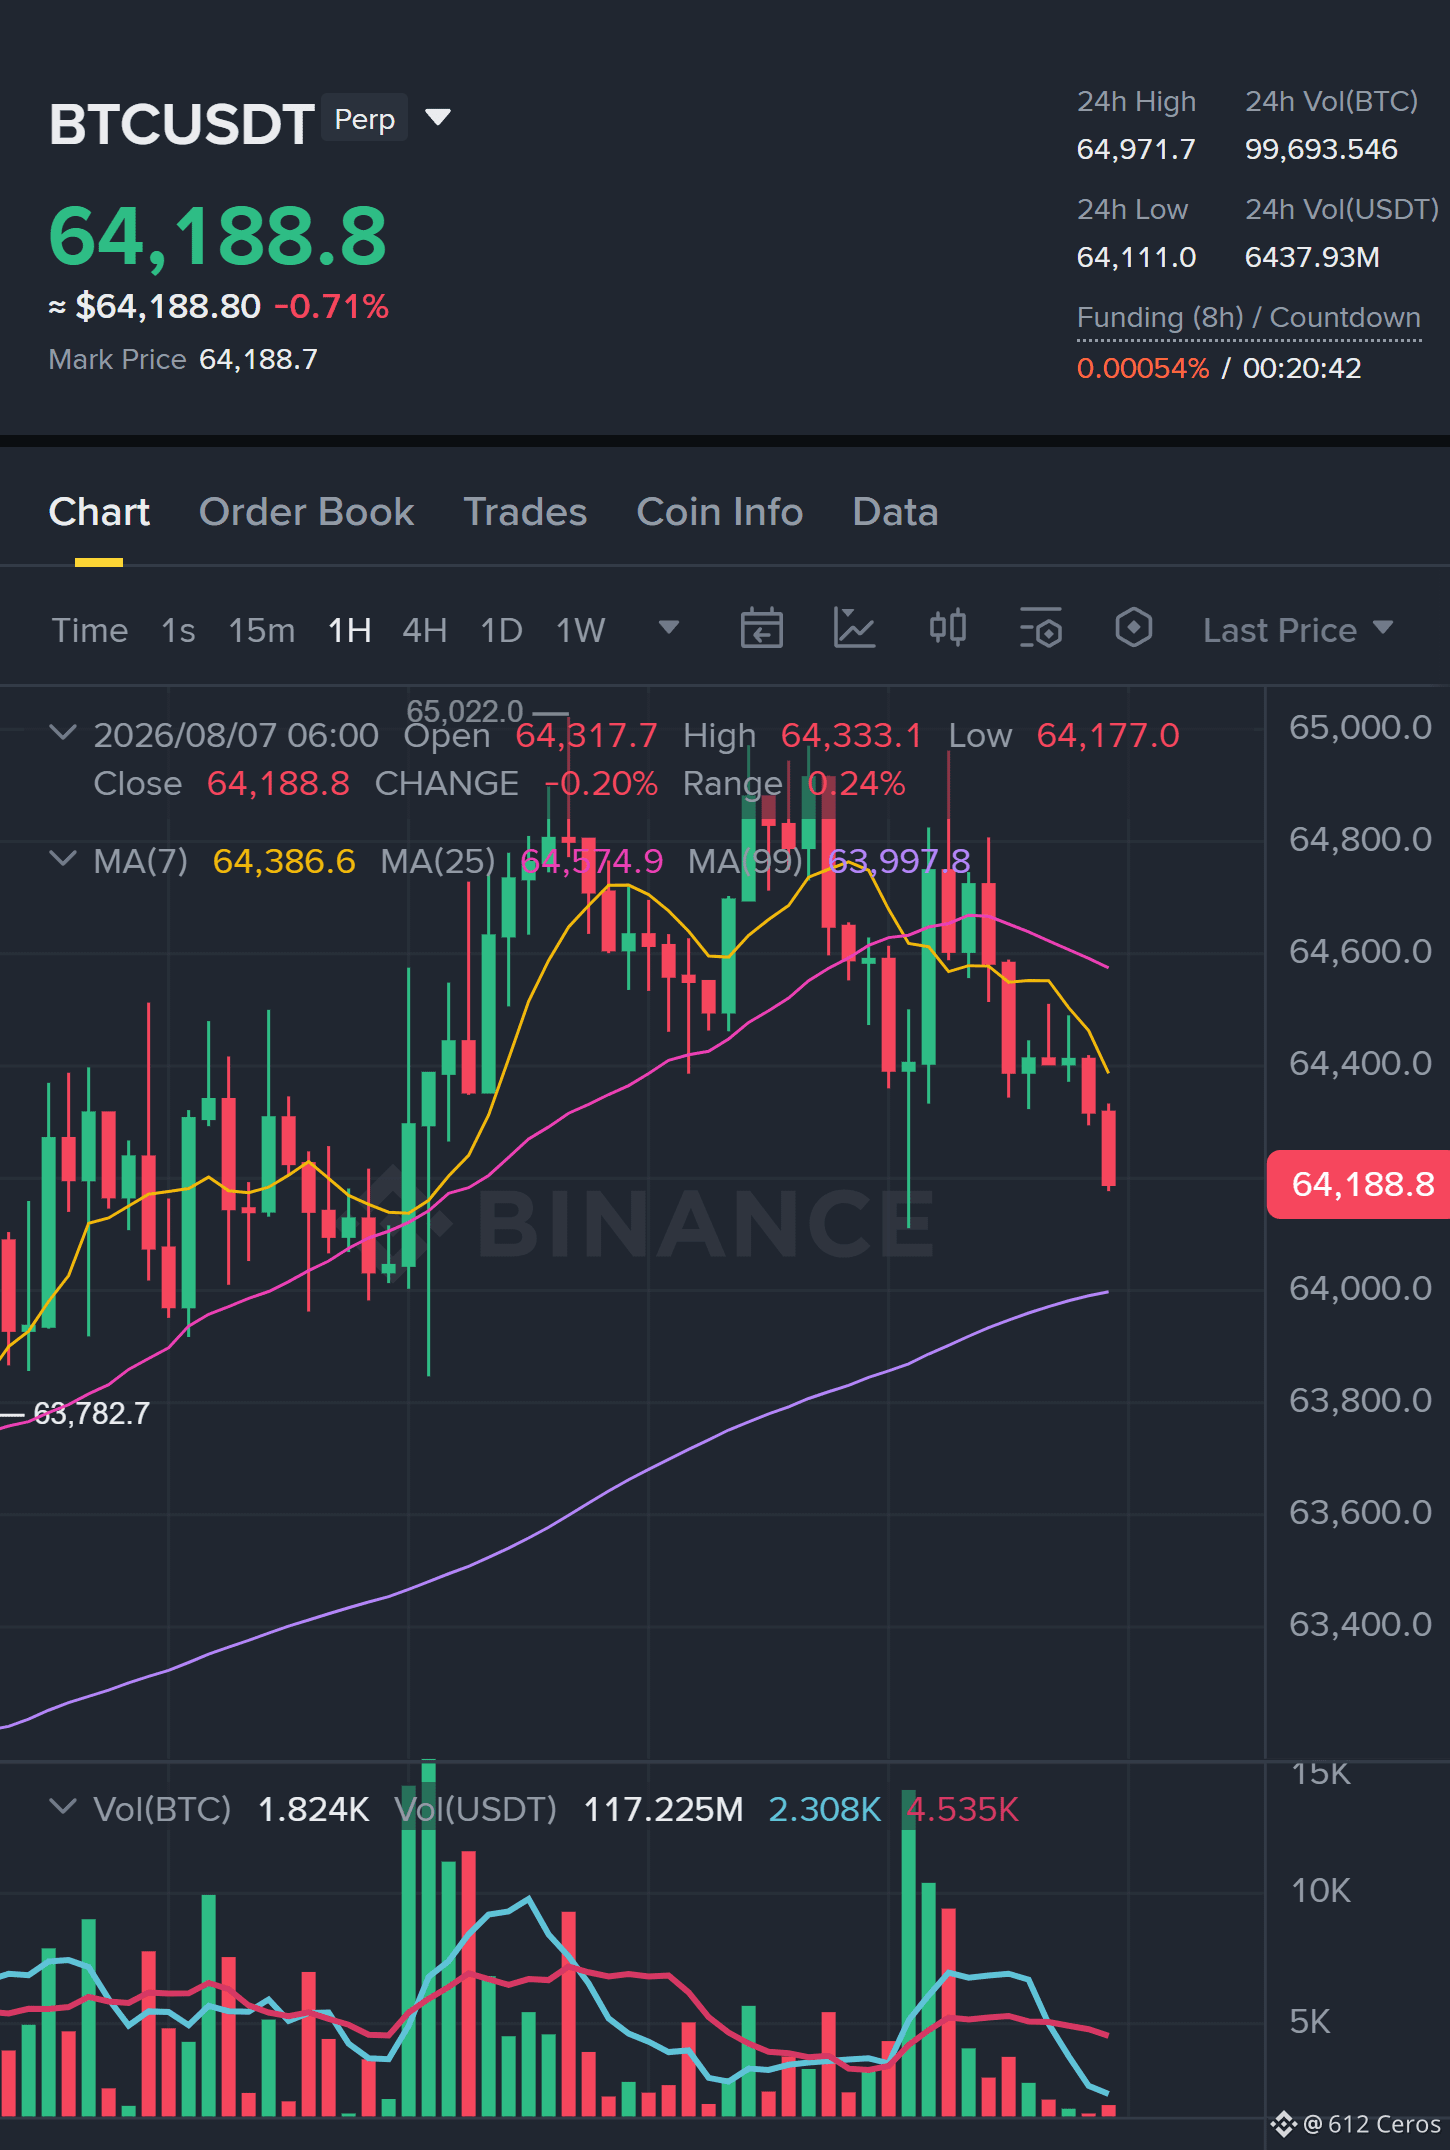Tap the 24h Vol(USDT) 6437.93M value
This screenshot has height=2150, width=1450.
1312,257
